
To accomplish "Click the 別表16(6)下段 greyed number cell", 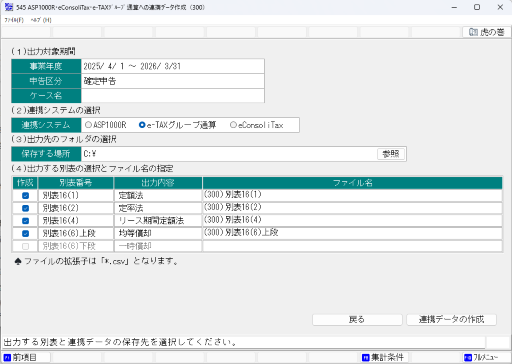I will pyautogui.click(x=76, y=246).
